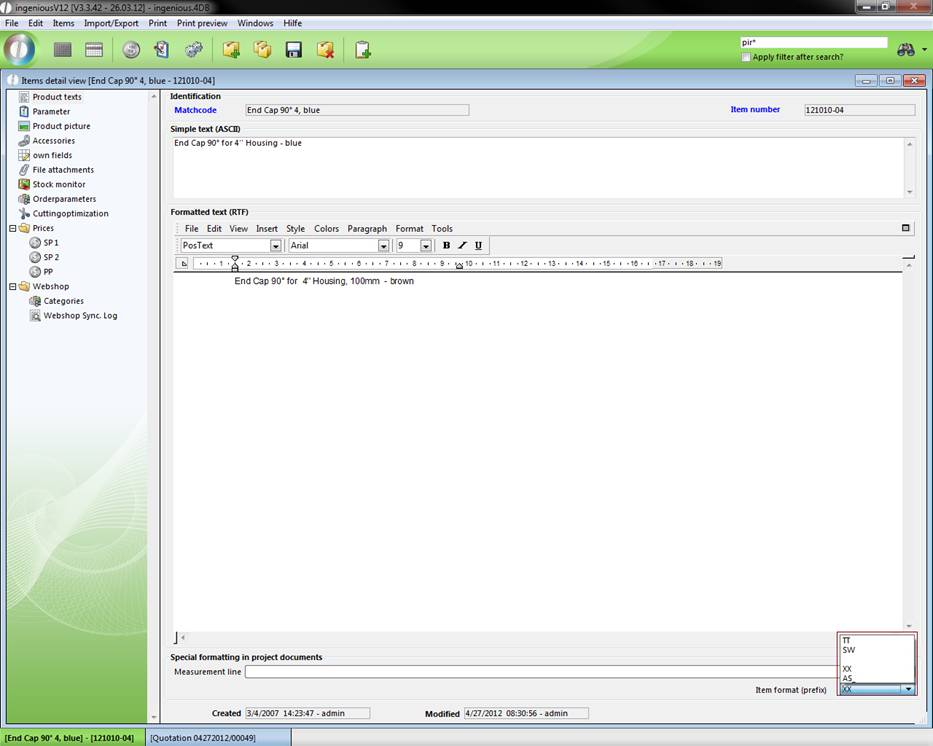Toggle bold formatting in RTF editor
Screen dimensions: 933x746
point(446,245)
